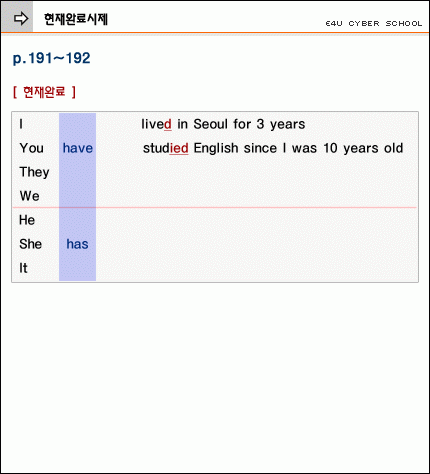Click the arrow icon in header
The width and height of the screenshot is (430, 474).
click(21, 19)
